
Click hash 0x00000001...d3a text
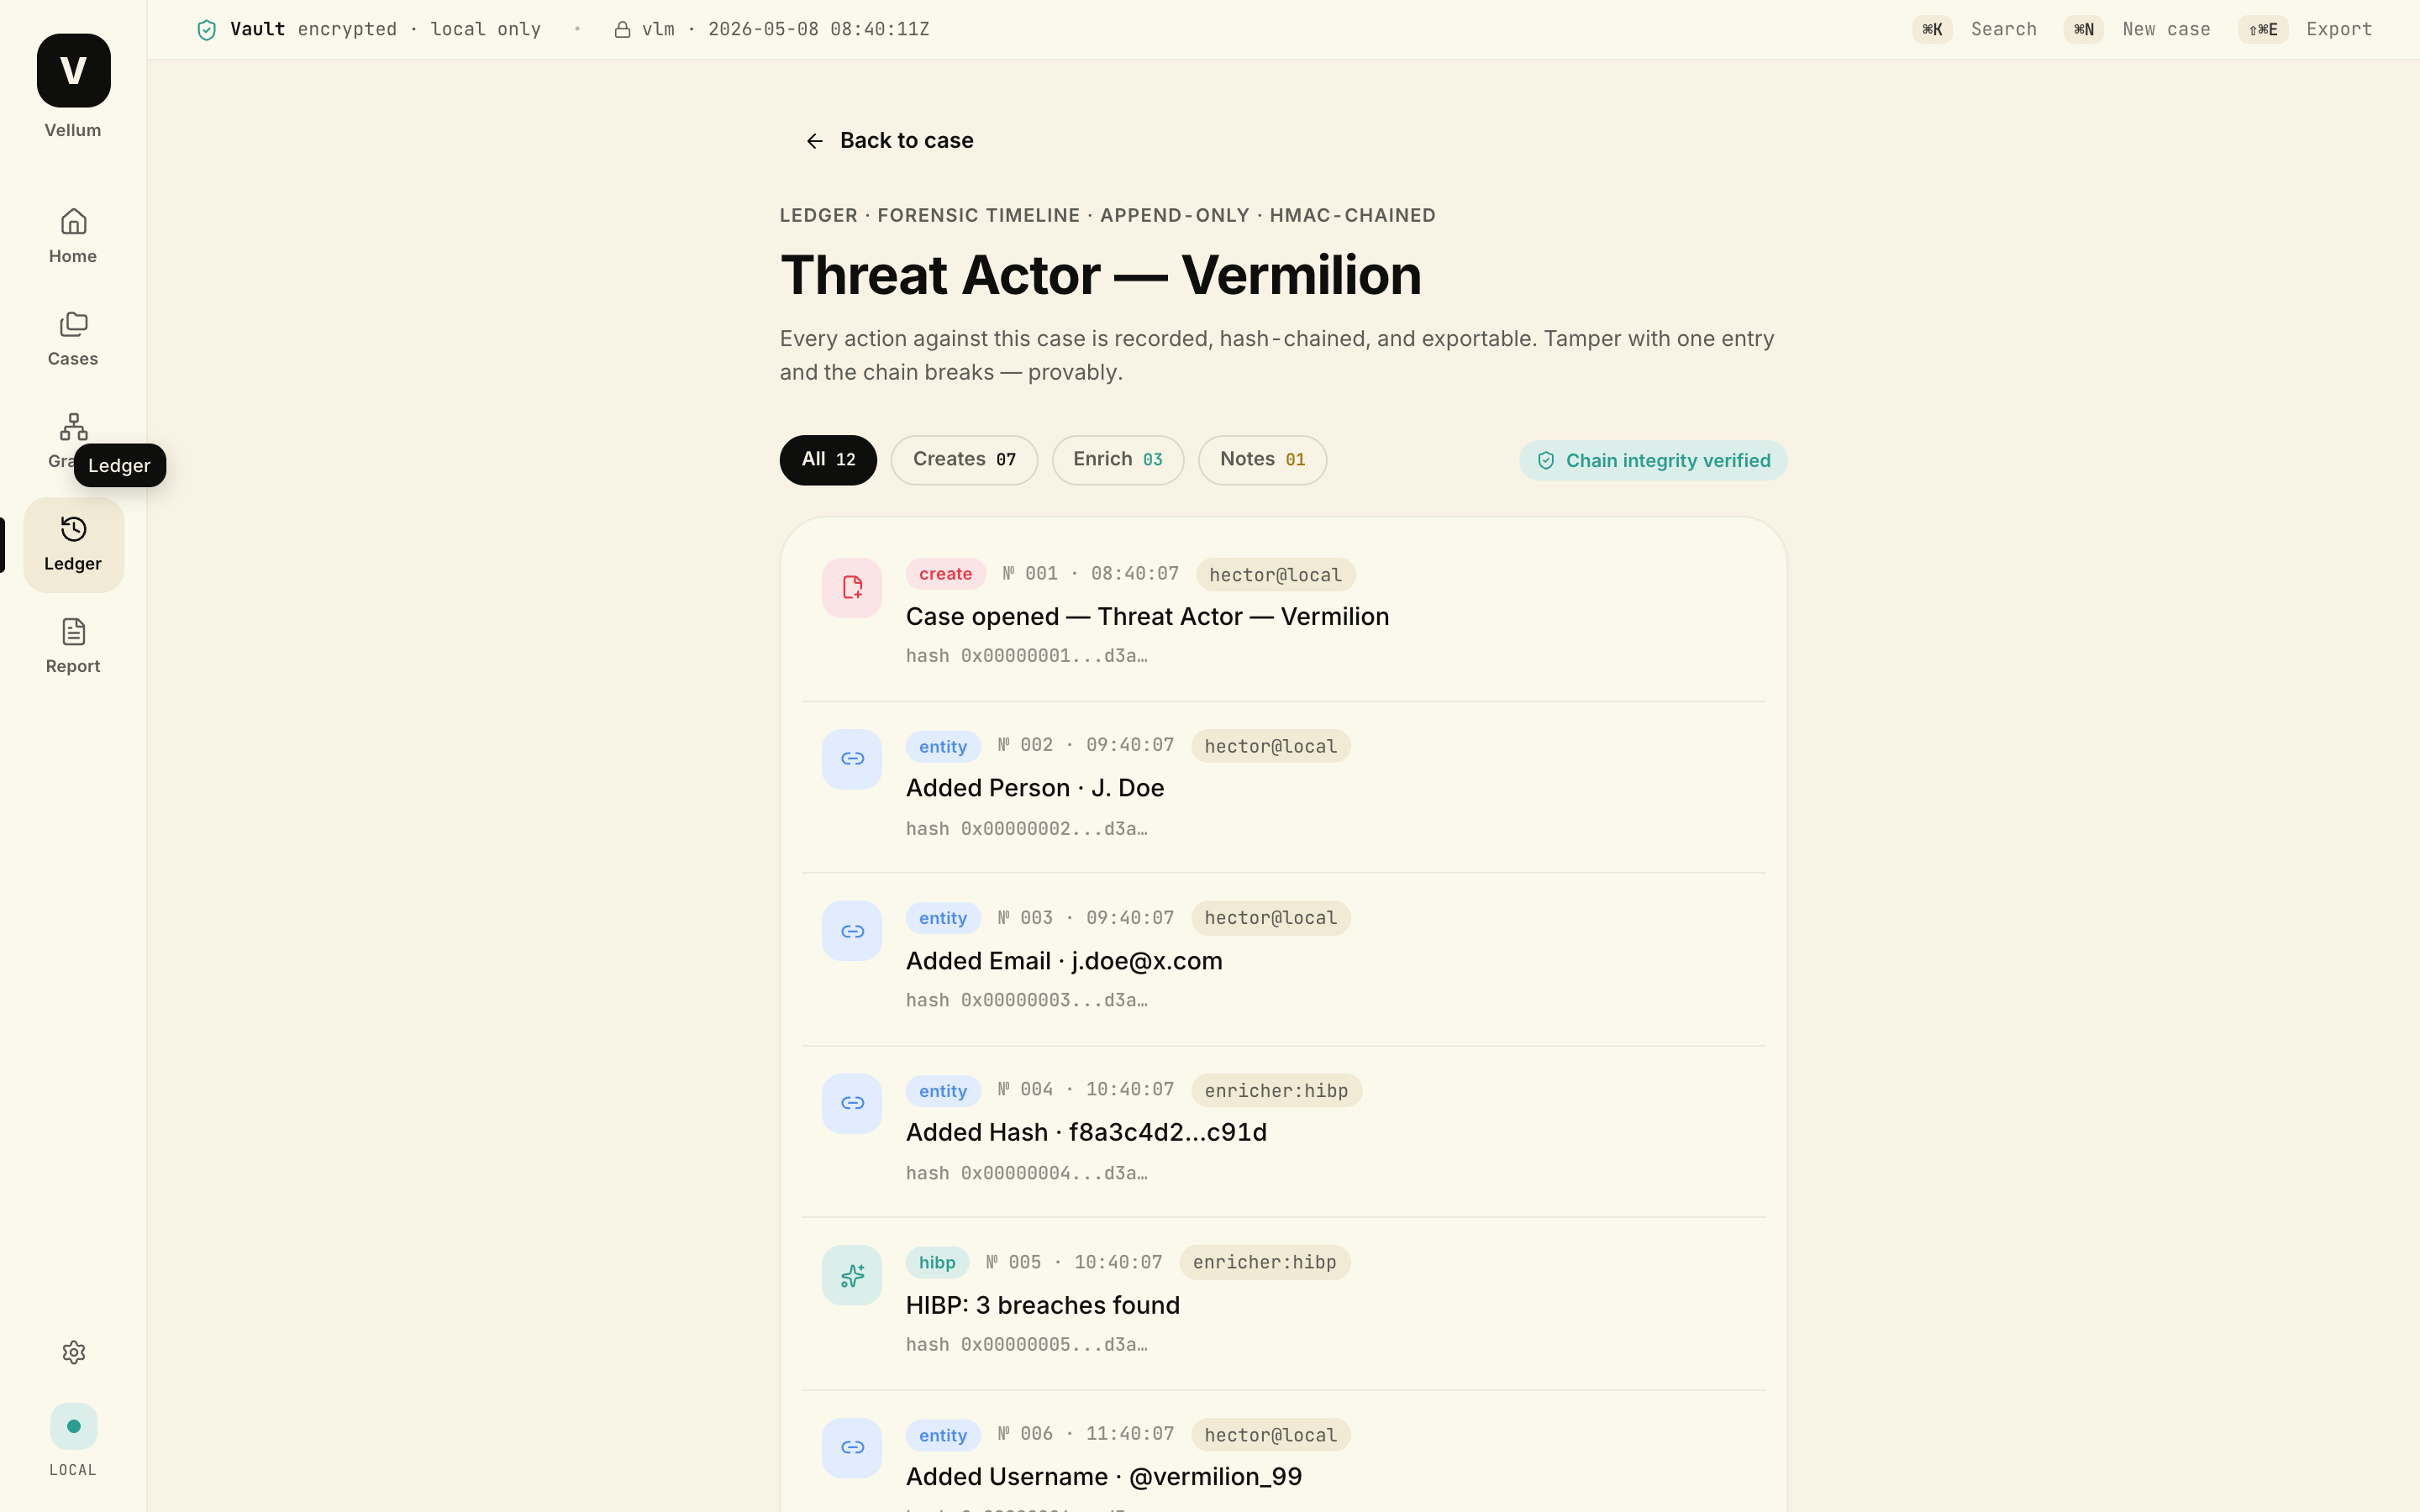pyautogui.click(x=1026, y=656)
